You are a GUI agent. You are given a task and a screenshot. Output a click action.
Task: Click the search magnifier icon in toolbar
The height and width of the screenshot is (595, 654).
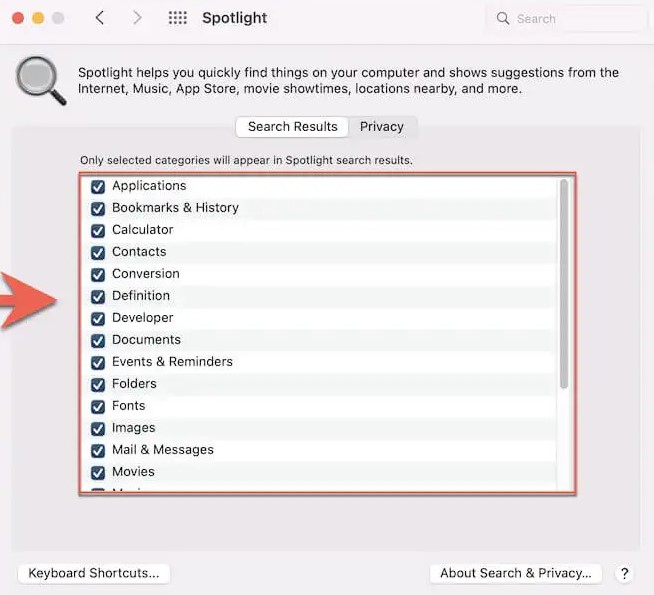click(503, 18)
